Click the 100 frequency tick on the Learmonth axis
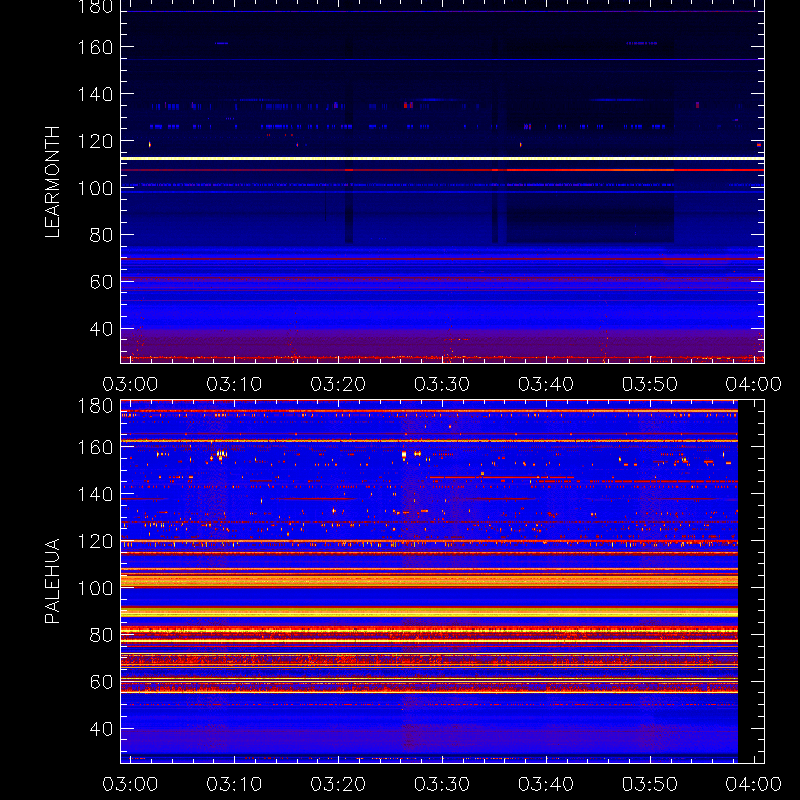The image size is (800, 800). pos(95,188)
